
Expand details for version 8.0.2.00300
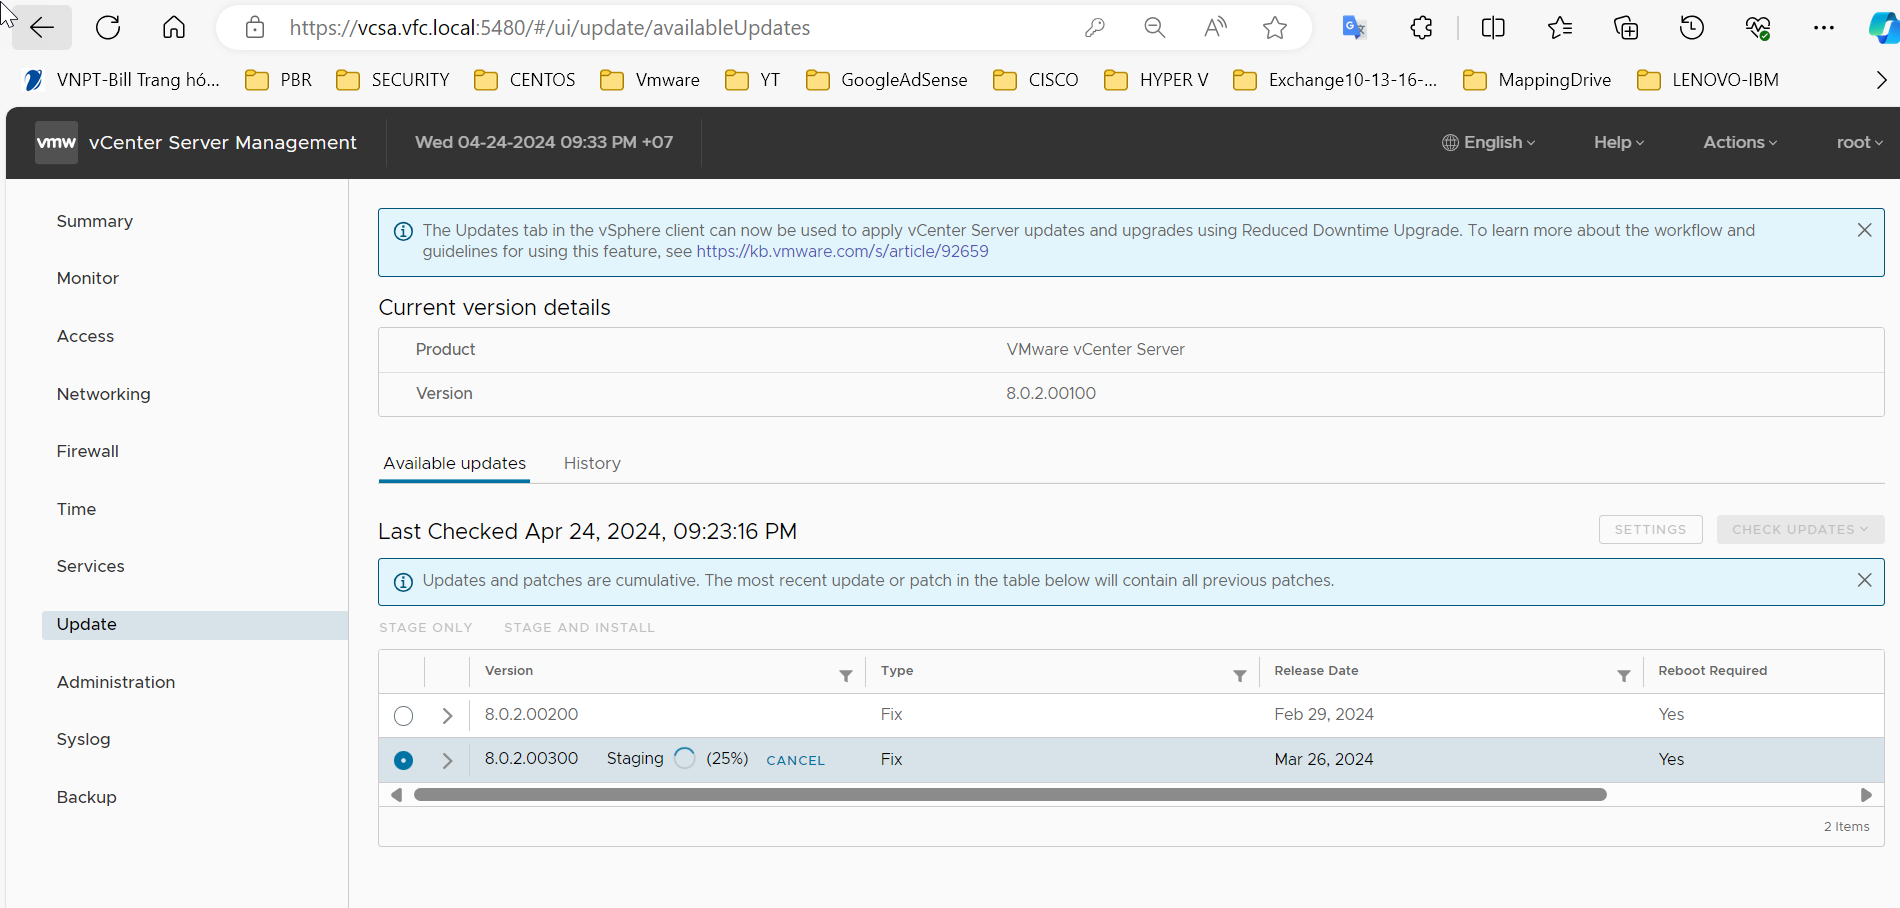447,760
